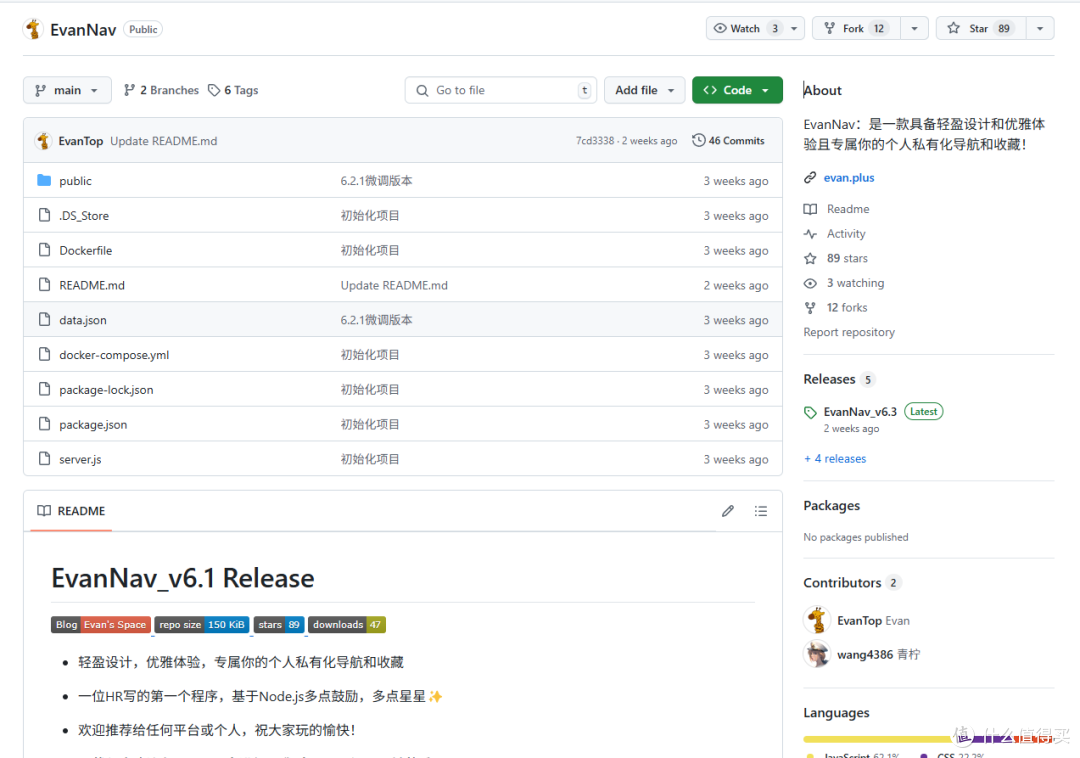Click the repo size 150 KiB badge
1080x758 pixels.
pos(202,624)
